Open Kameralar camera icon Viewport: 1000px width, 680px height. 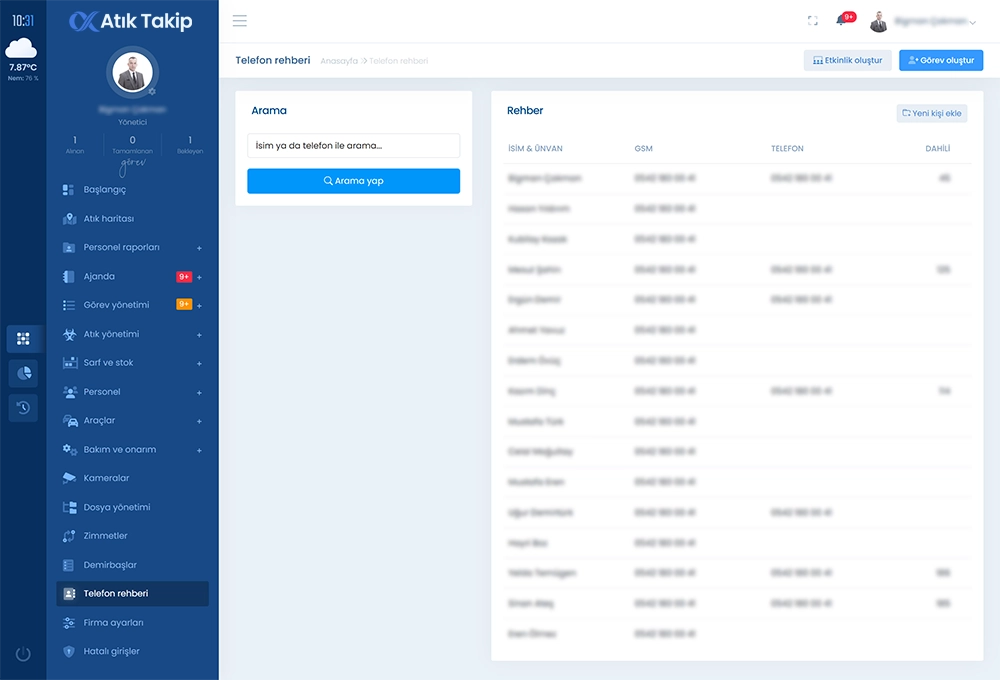click(69, 478)
